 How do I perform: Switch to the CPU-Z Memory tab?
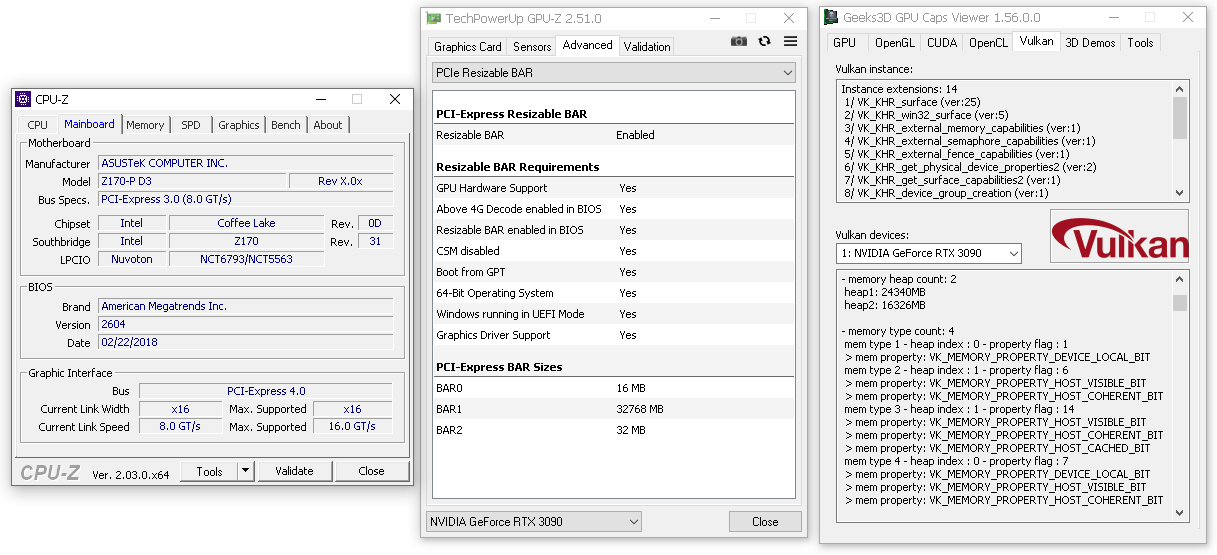[145, 125]
